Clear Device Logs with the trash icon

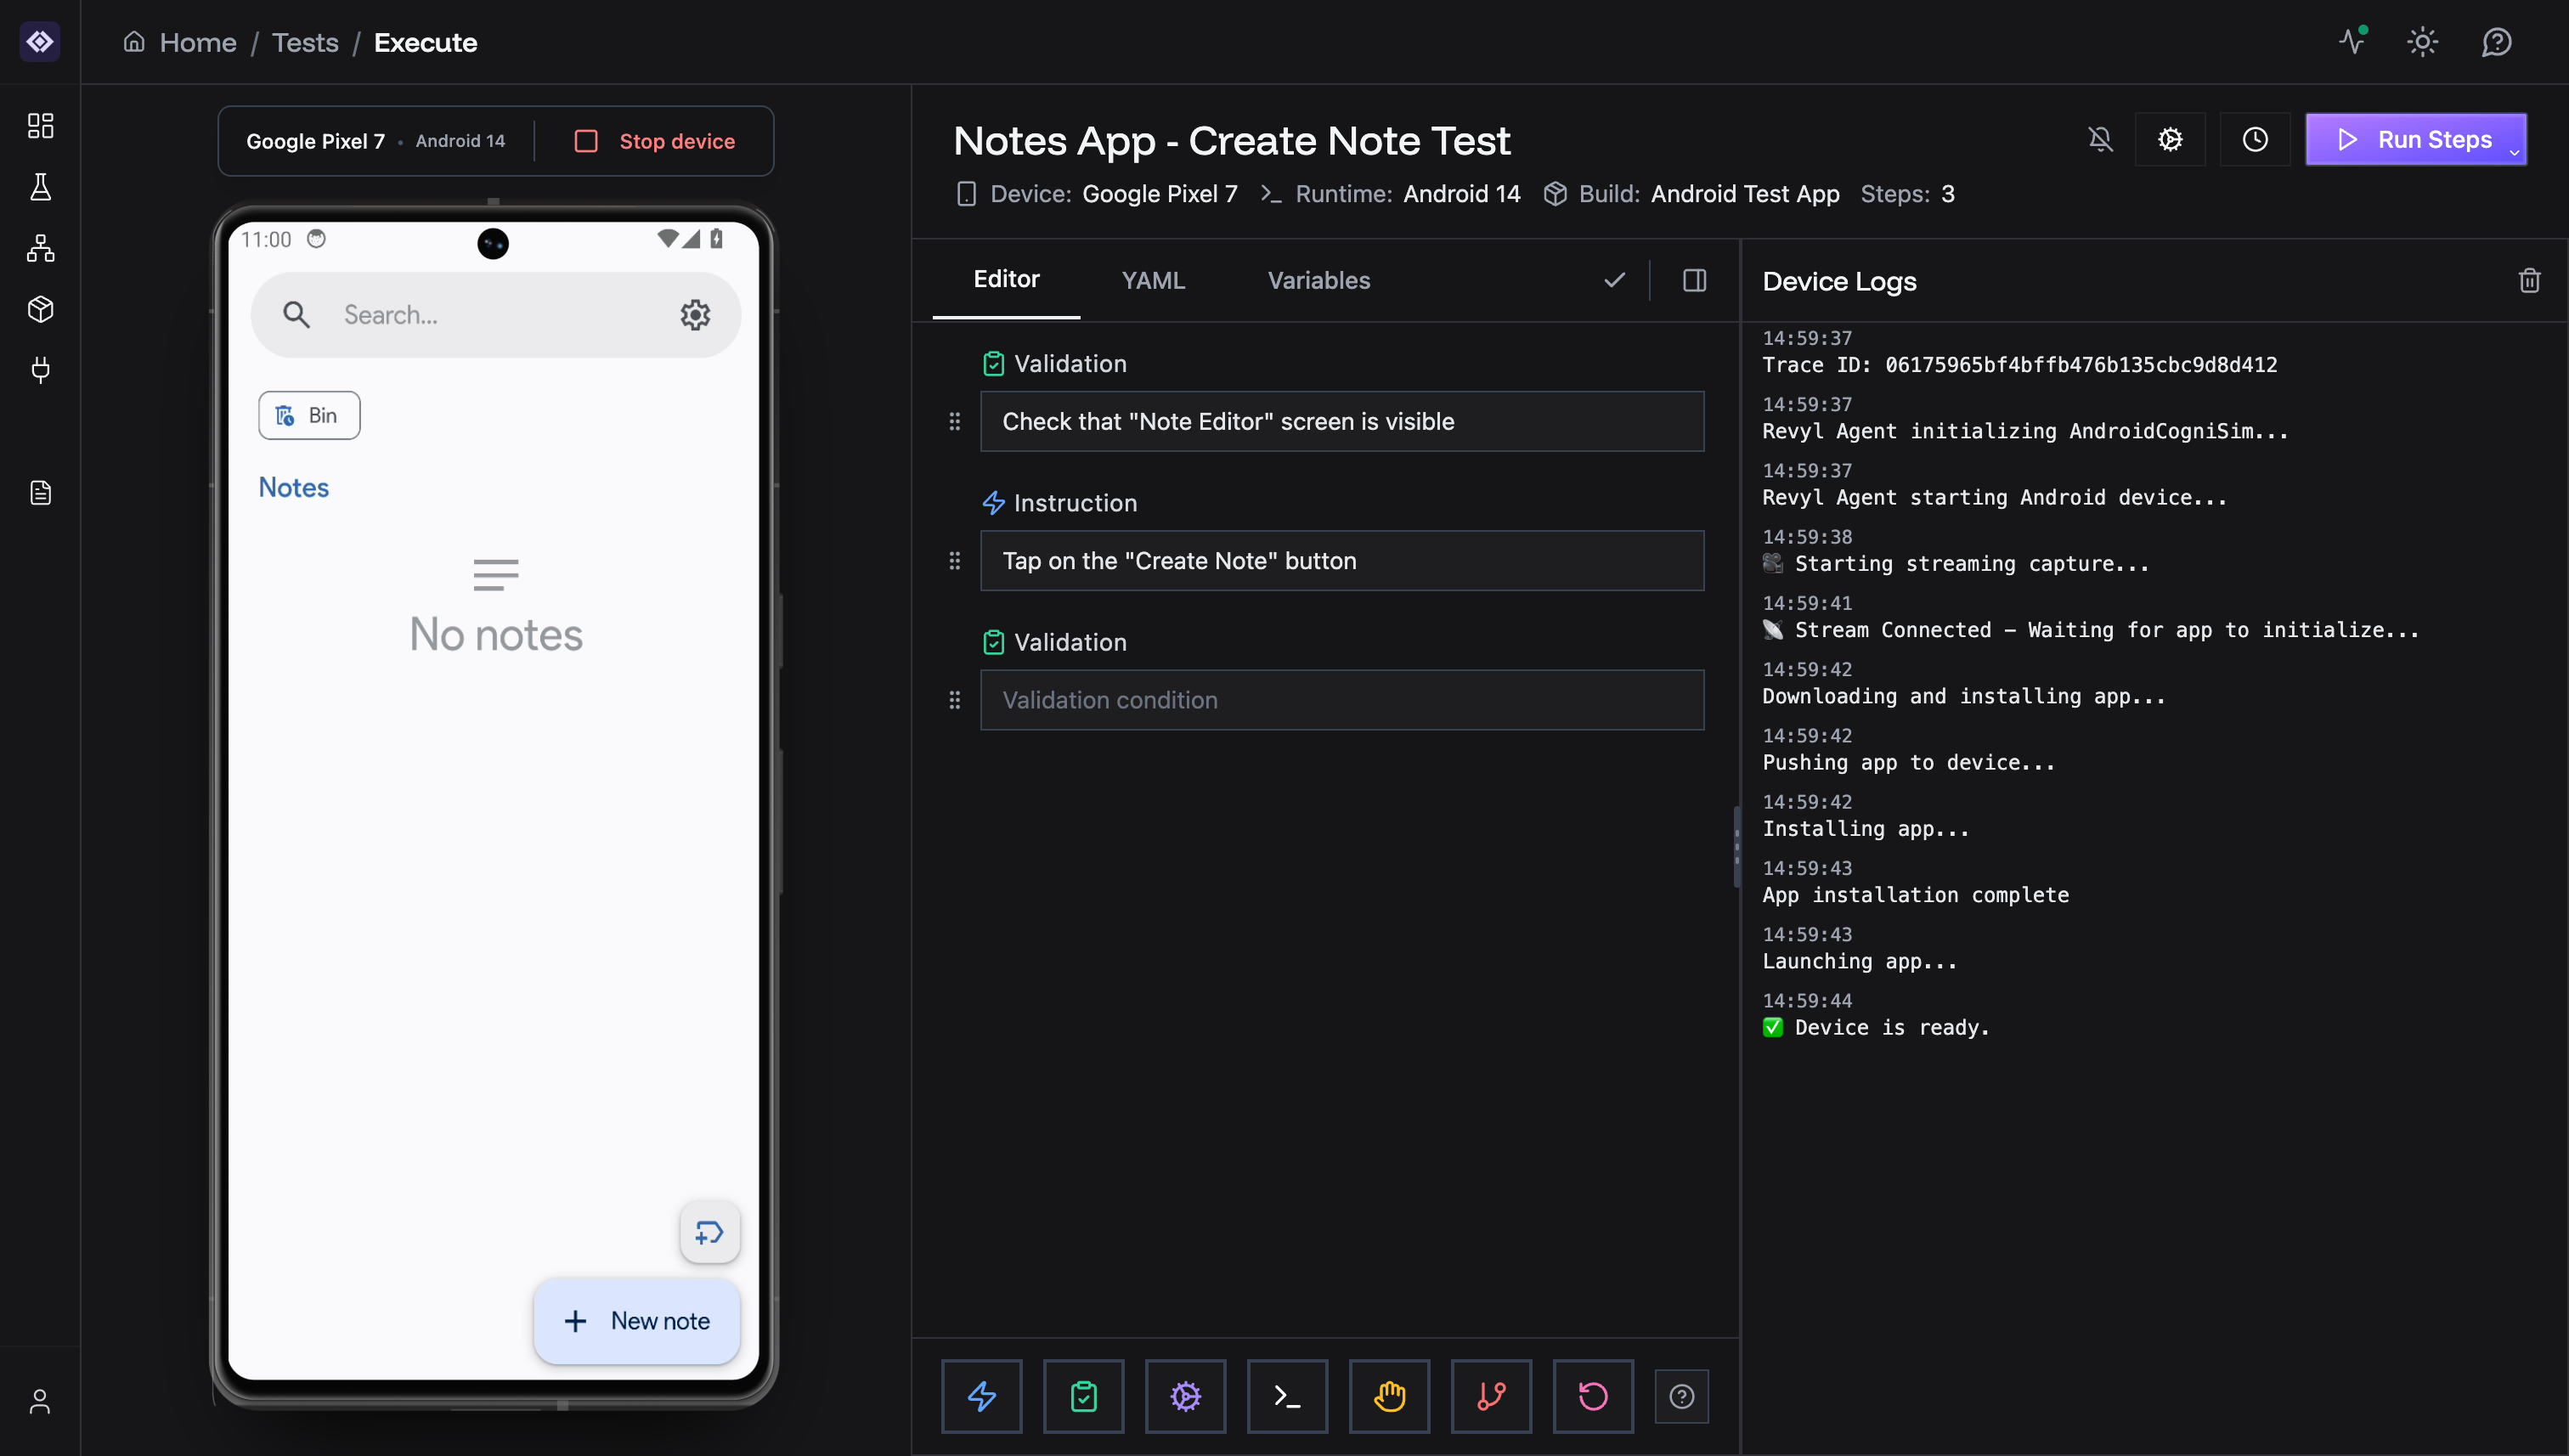pos(2530,280)
